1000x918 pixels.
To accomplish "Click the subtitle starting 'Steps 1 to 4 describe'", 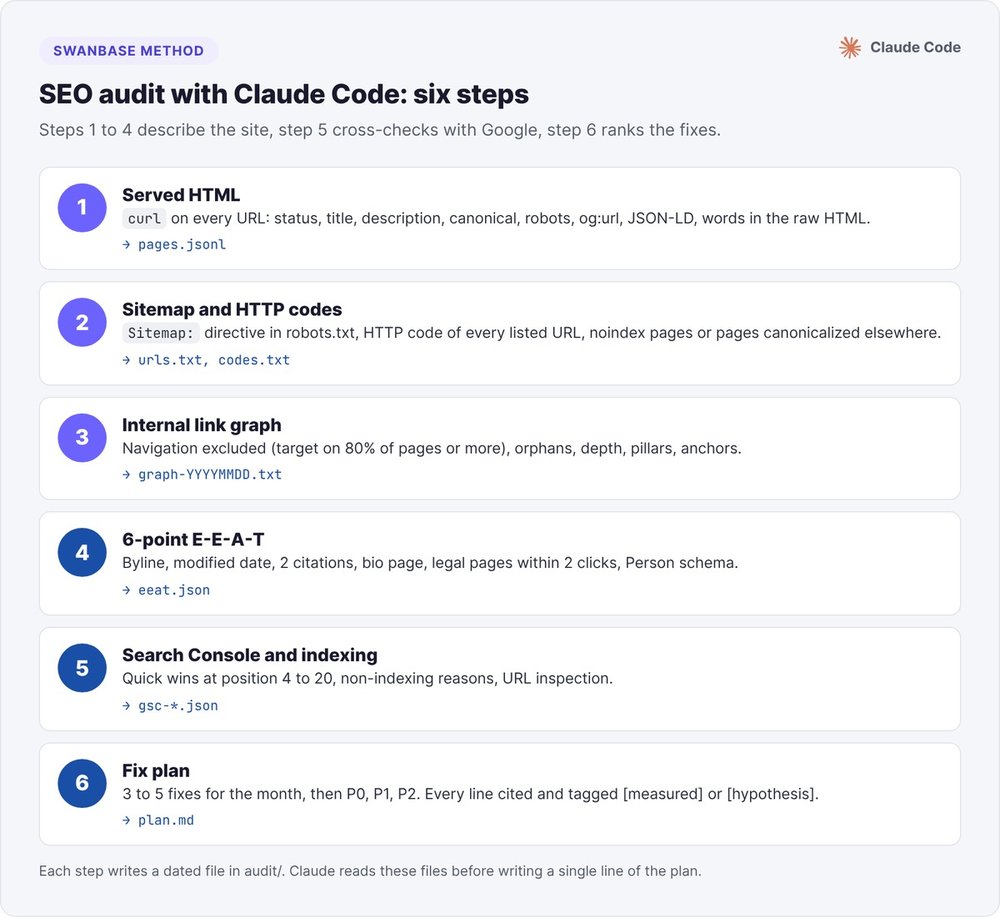I will (x=379, y=130).
